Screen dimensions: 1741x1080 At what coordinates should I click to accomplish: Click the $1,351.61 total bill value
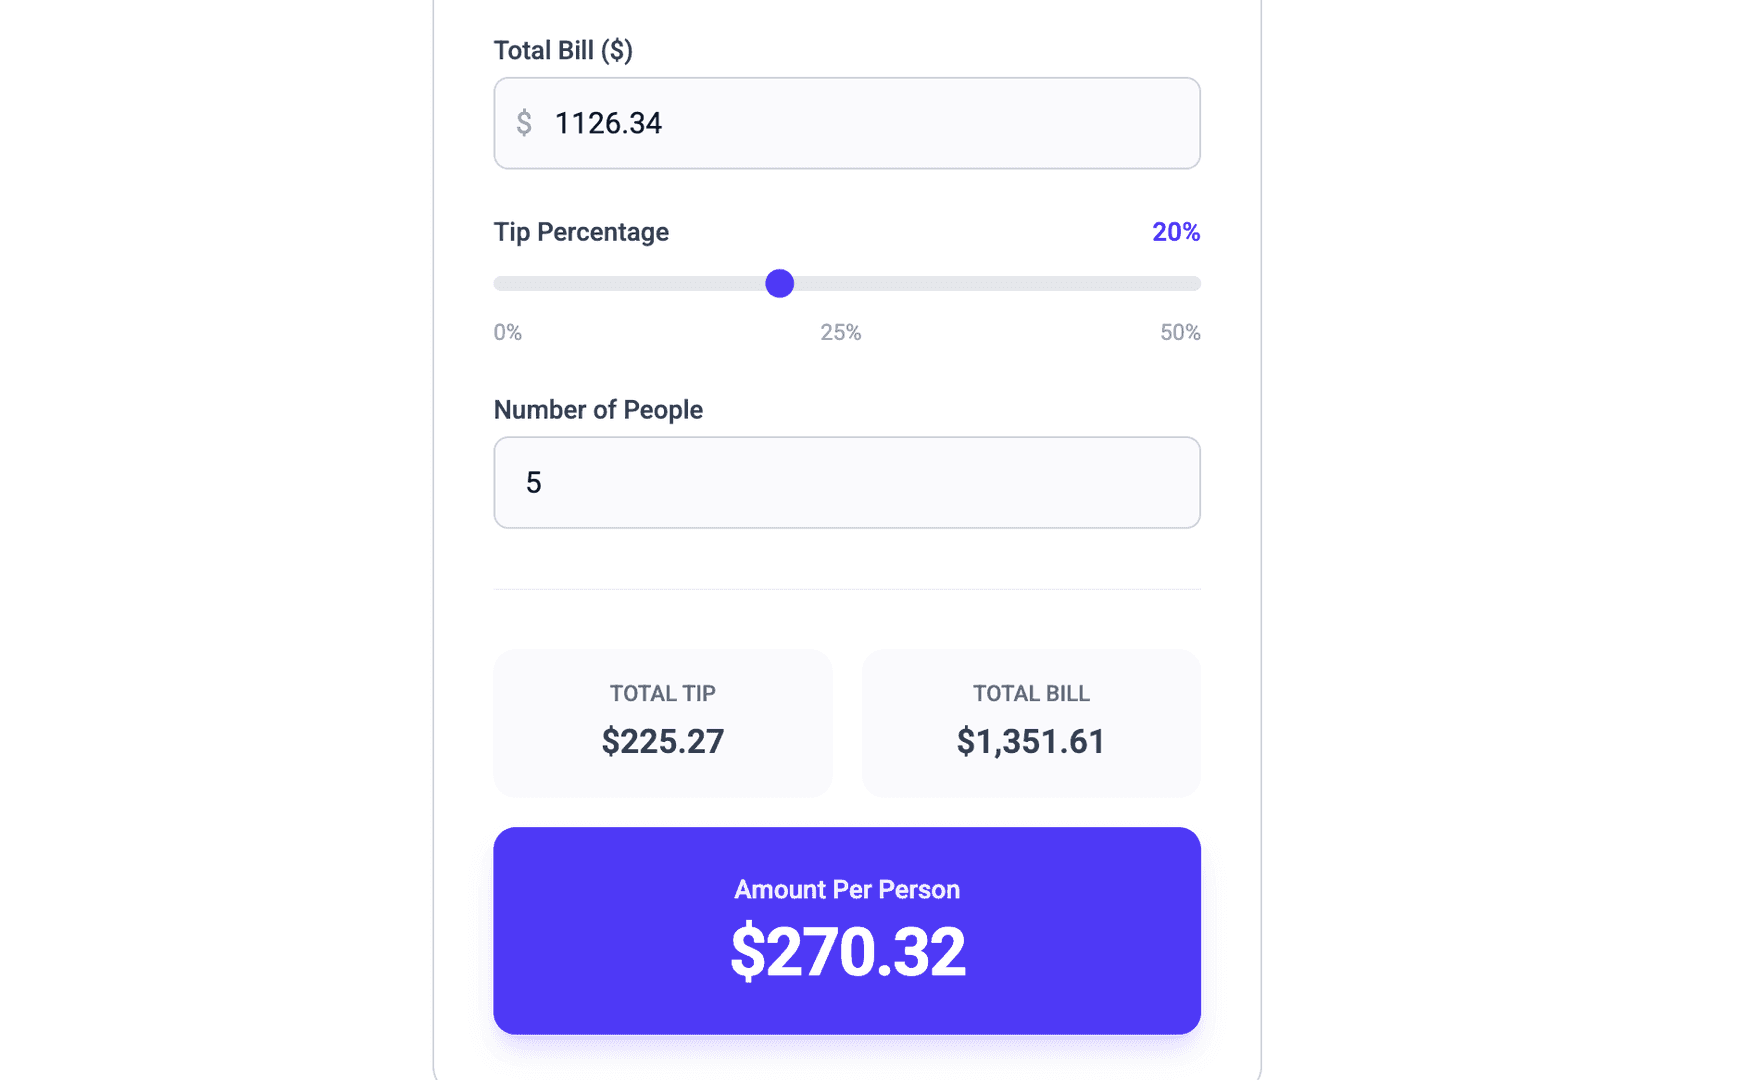[x=1031, y=741]
